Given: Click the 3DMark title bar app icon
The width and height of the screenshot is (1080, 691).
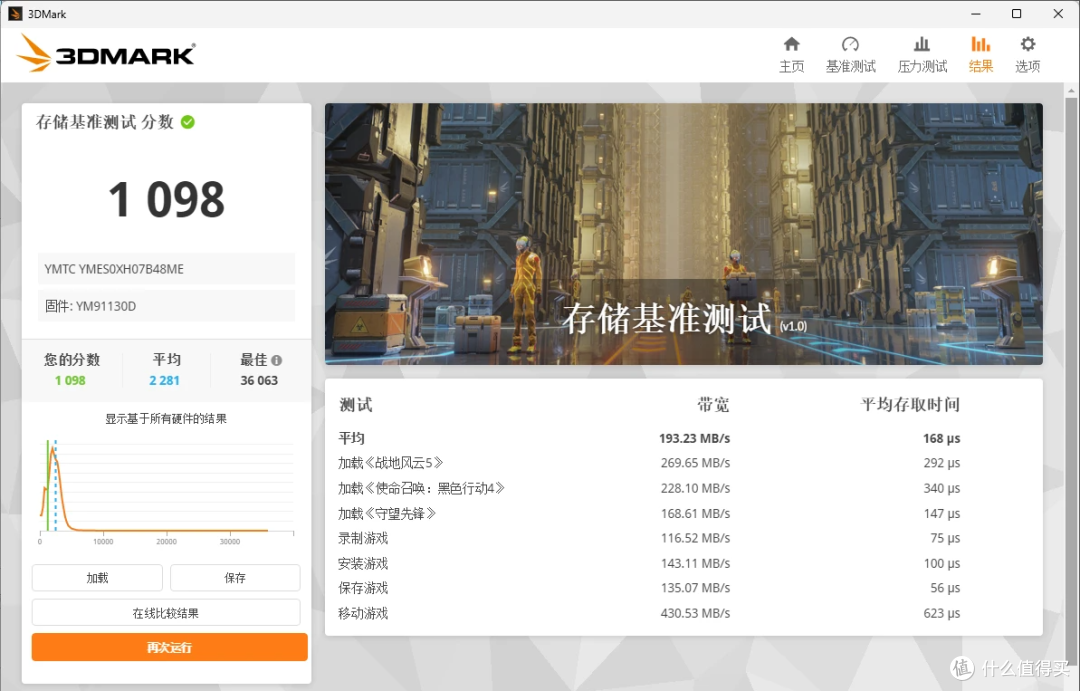Looking at the screenshot, I should pyautogui.click(x=14, y=14).
